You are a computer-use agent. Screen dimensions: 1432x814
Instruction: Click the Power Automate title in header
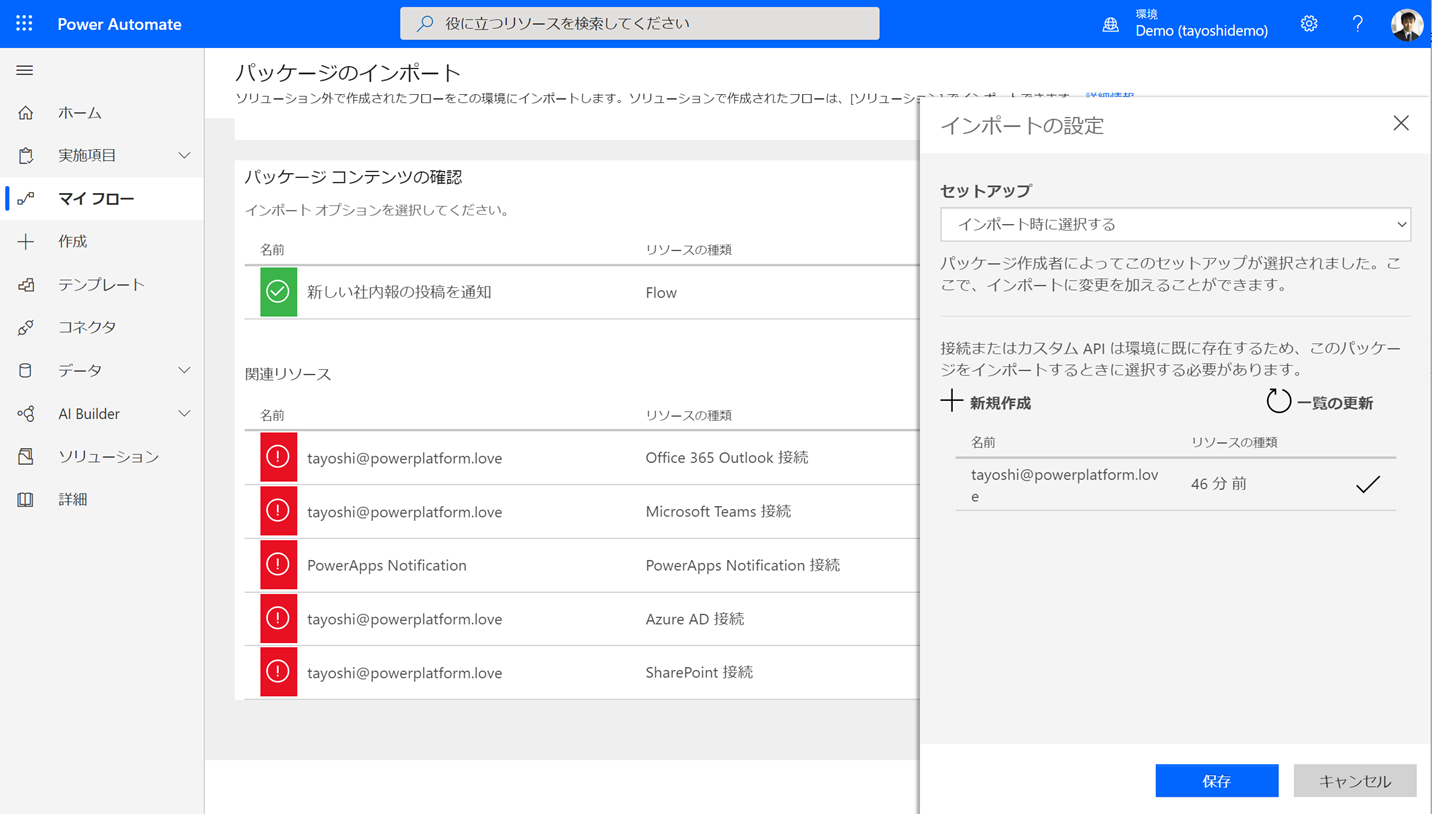tap(119, 24)
